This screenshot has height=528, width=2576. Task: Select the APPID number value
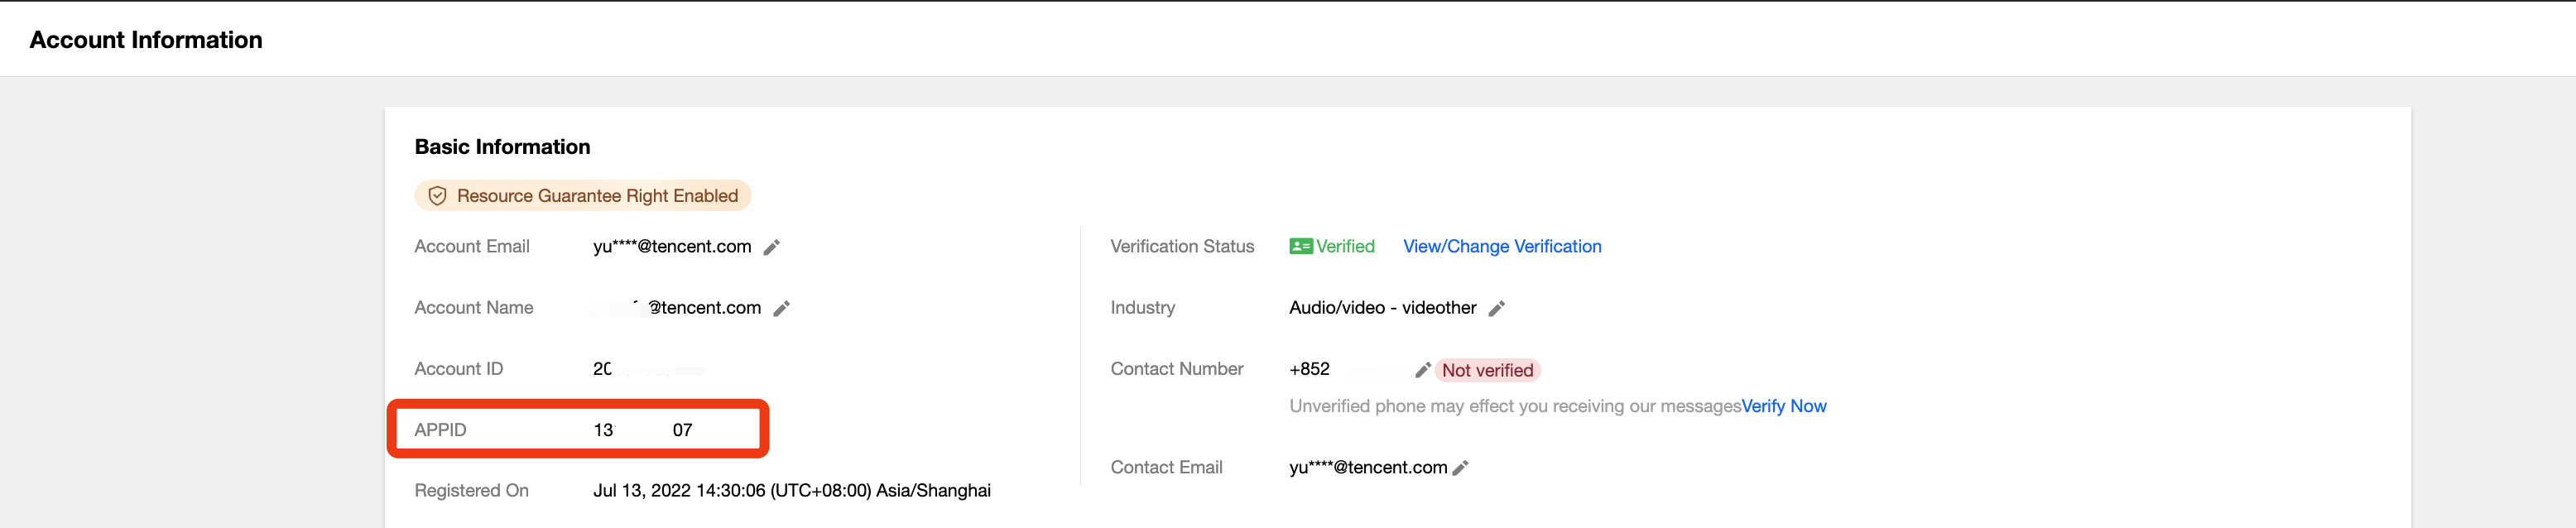(642, 430)
